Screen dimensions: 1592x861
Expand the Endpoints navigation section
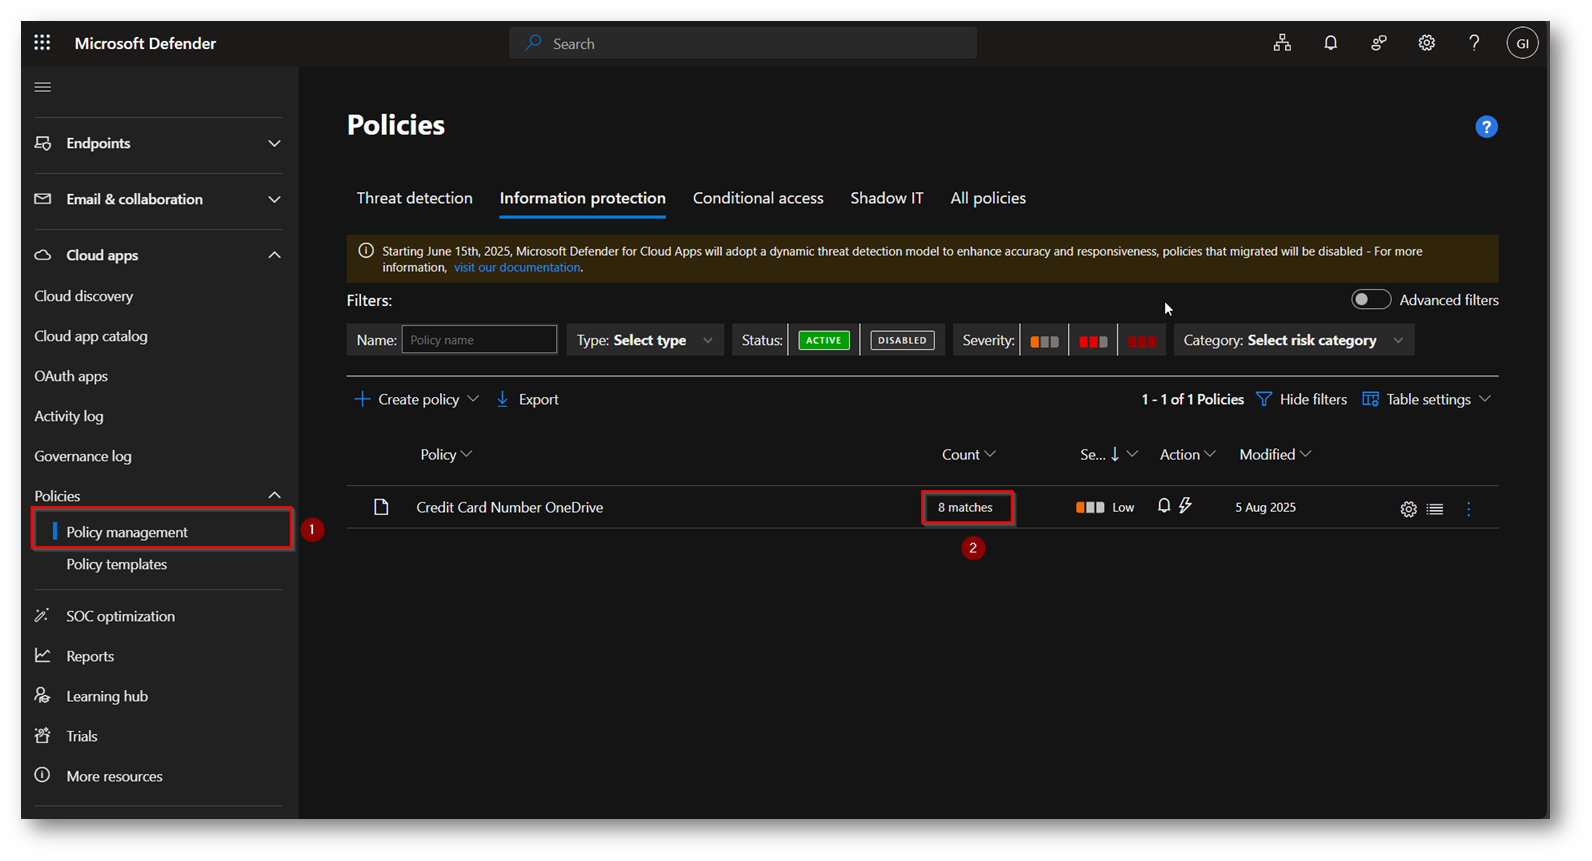[x=158, y=144]
